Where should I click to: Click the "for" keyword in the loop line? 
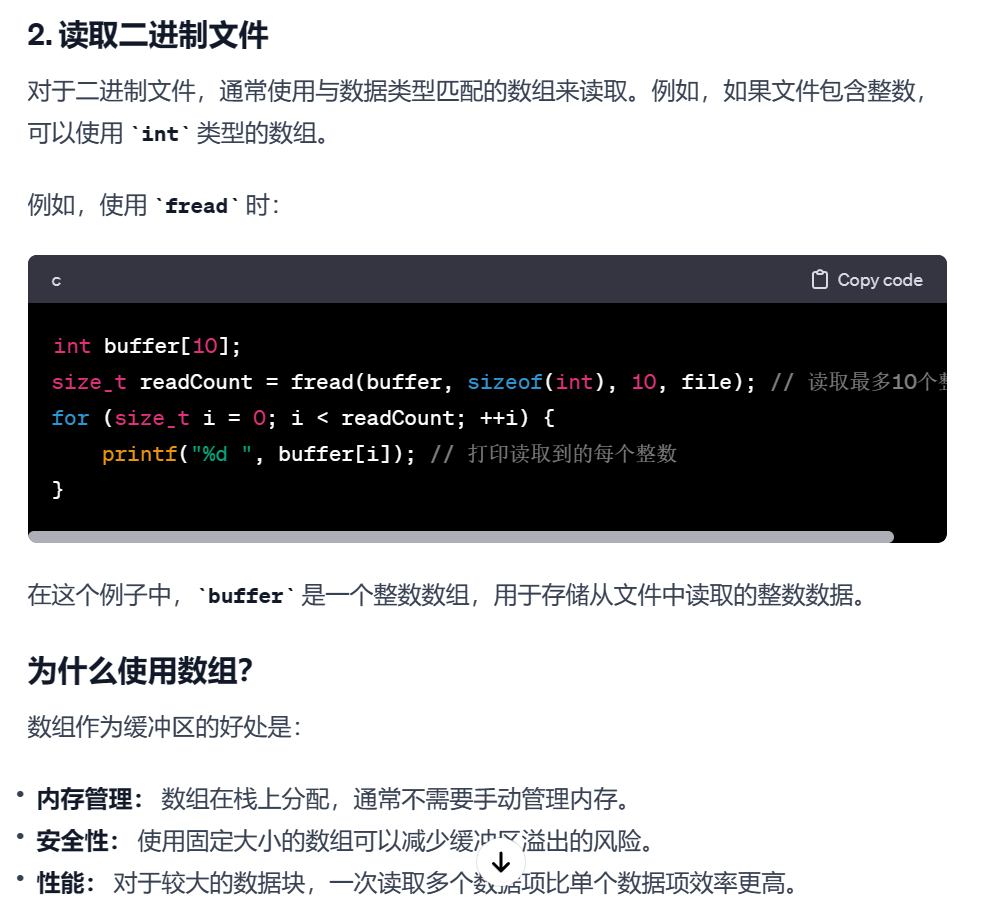[x=70, y=418]
